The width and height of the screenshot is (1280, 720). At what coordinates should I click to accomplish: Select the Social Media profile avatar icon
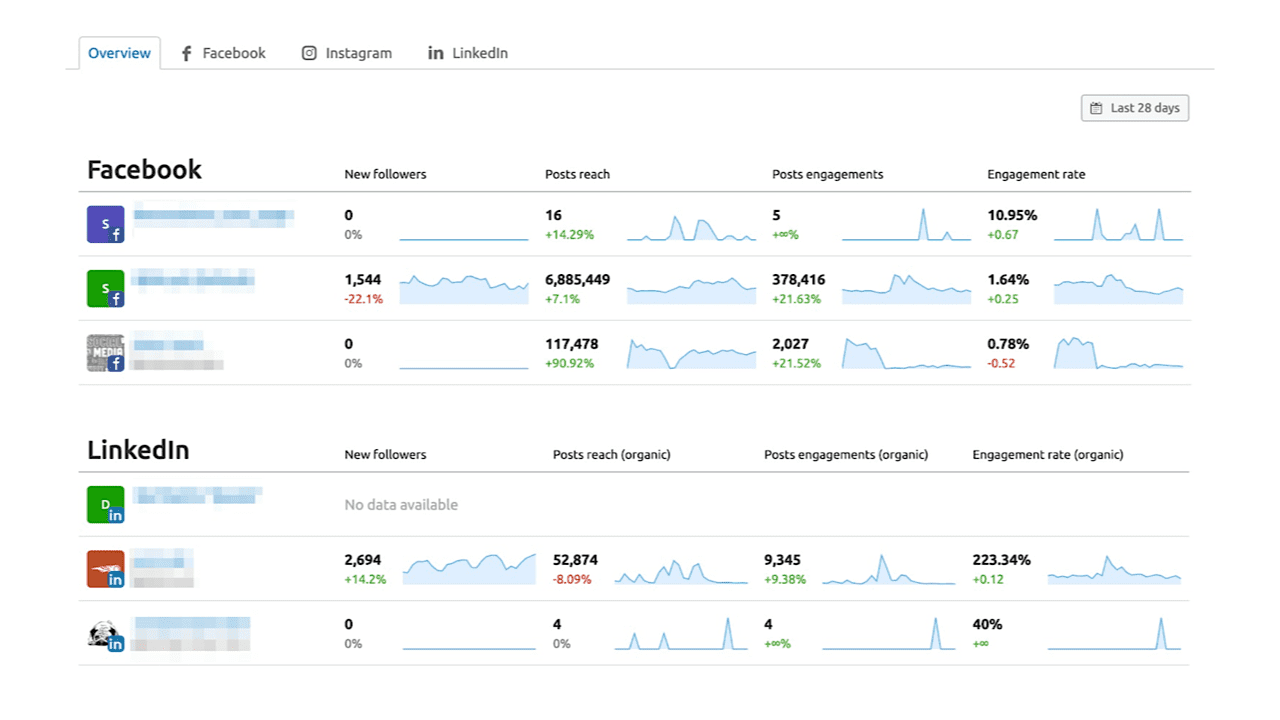(105, 352)
